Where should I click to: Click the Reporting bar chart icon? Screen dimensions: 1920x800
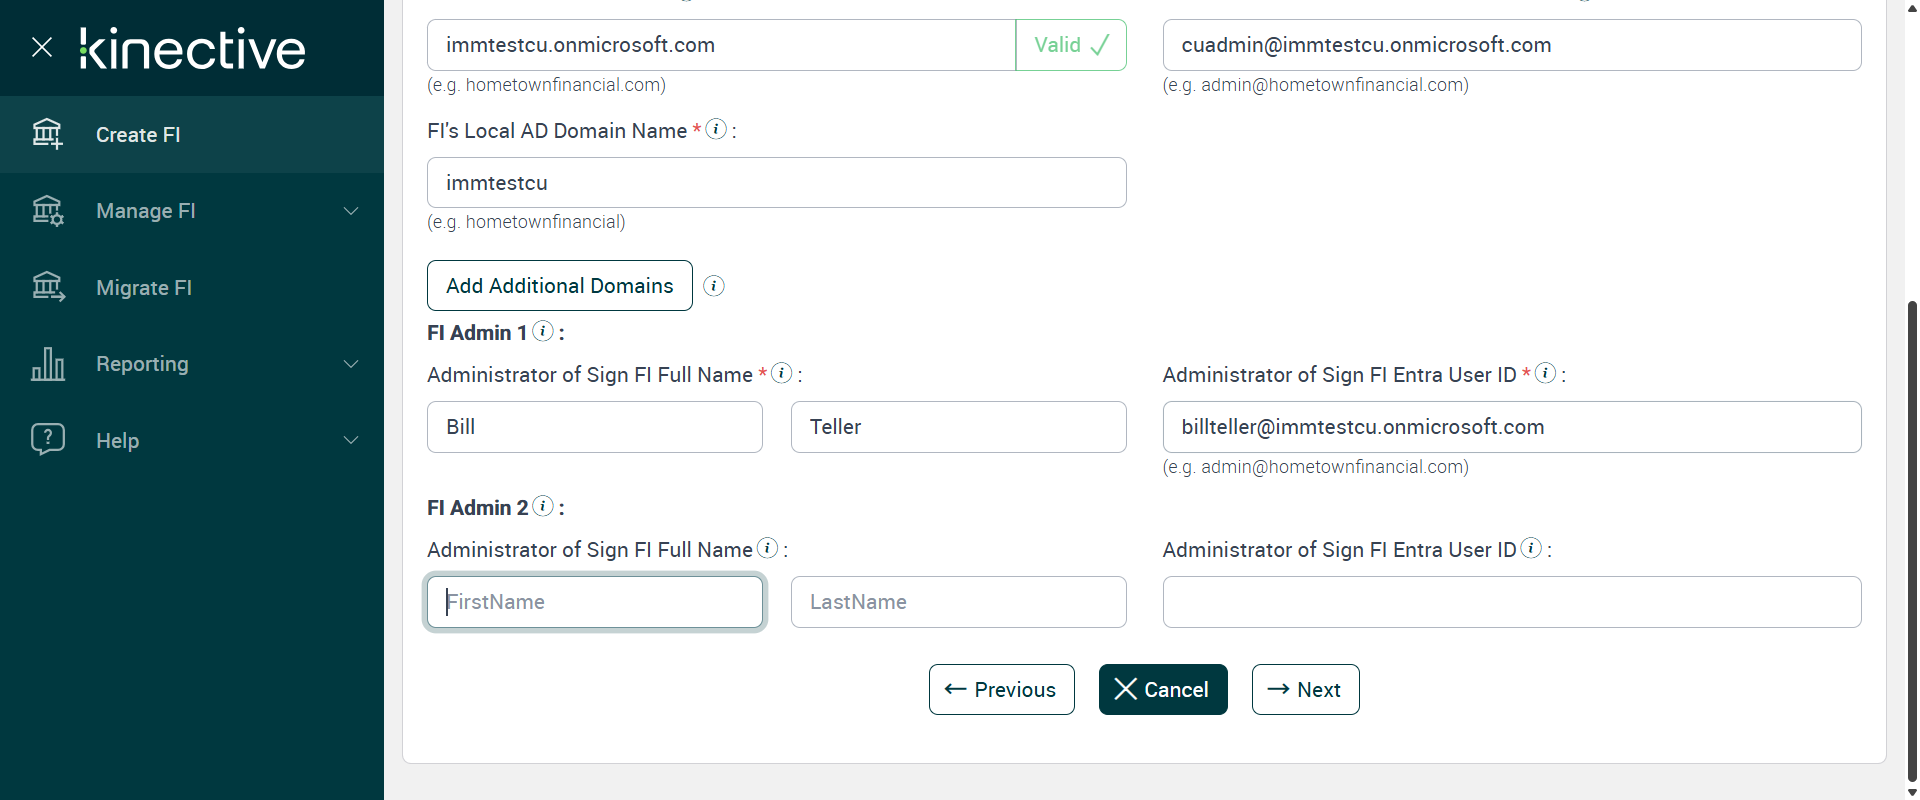[x=47, y=364]
